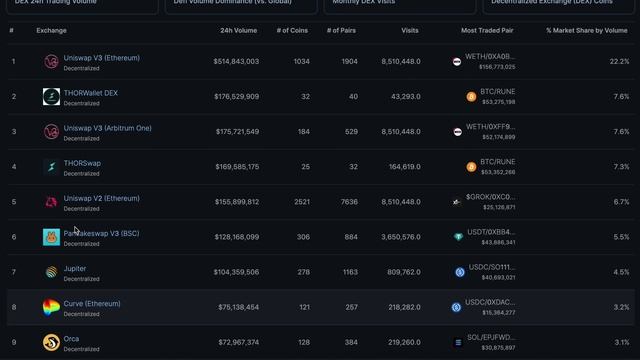Click the $104,359,506 volume value
This screenshot has height=360, width=640.
pos(236,272)
